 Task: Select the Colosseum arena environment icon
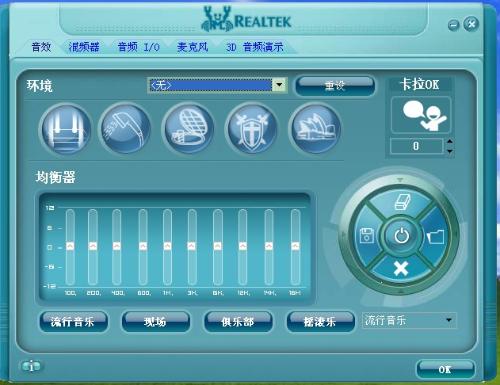(188, 128)
